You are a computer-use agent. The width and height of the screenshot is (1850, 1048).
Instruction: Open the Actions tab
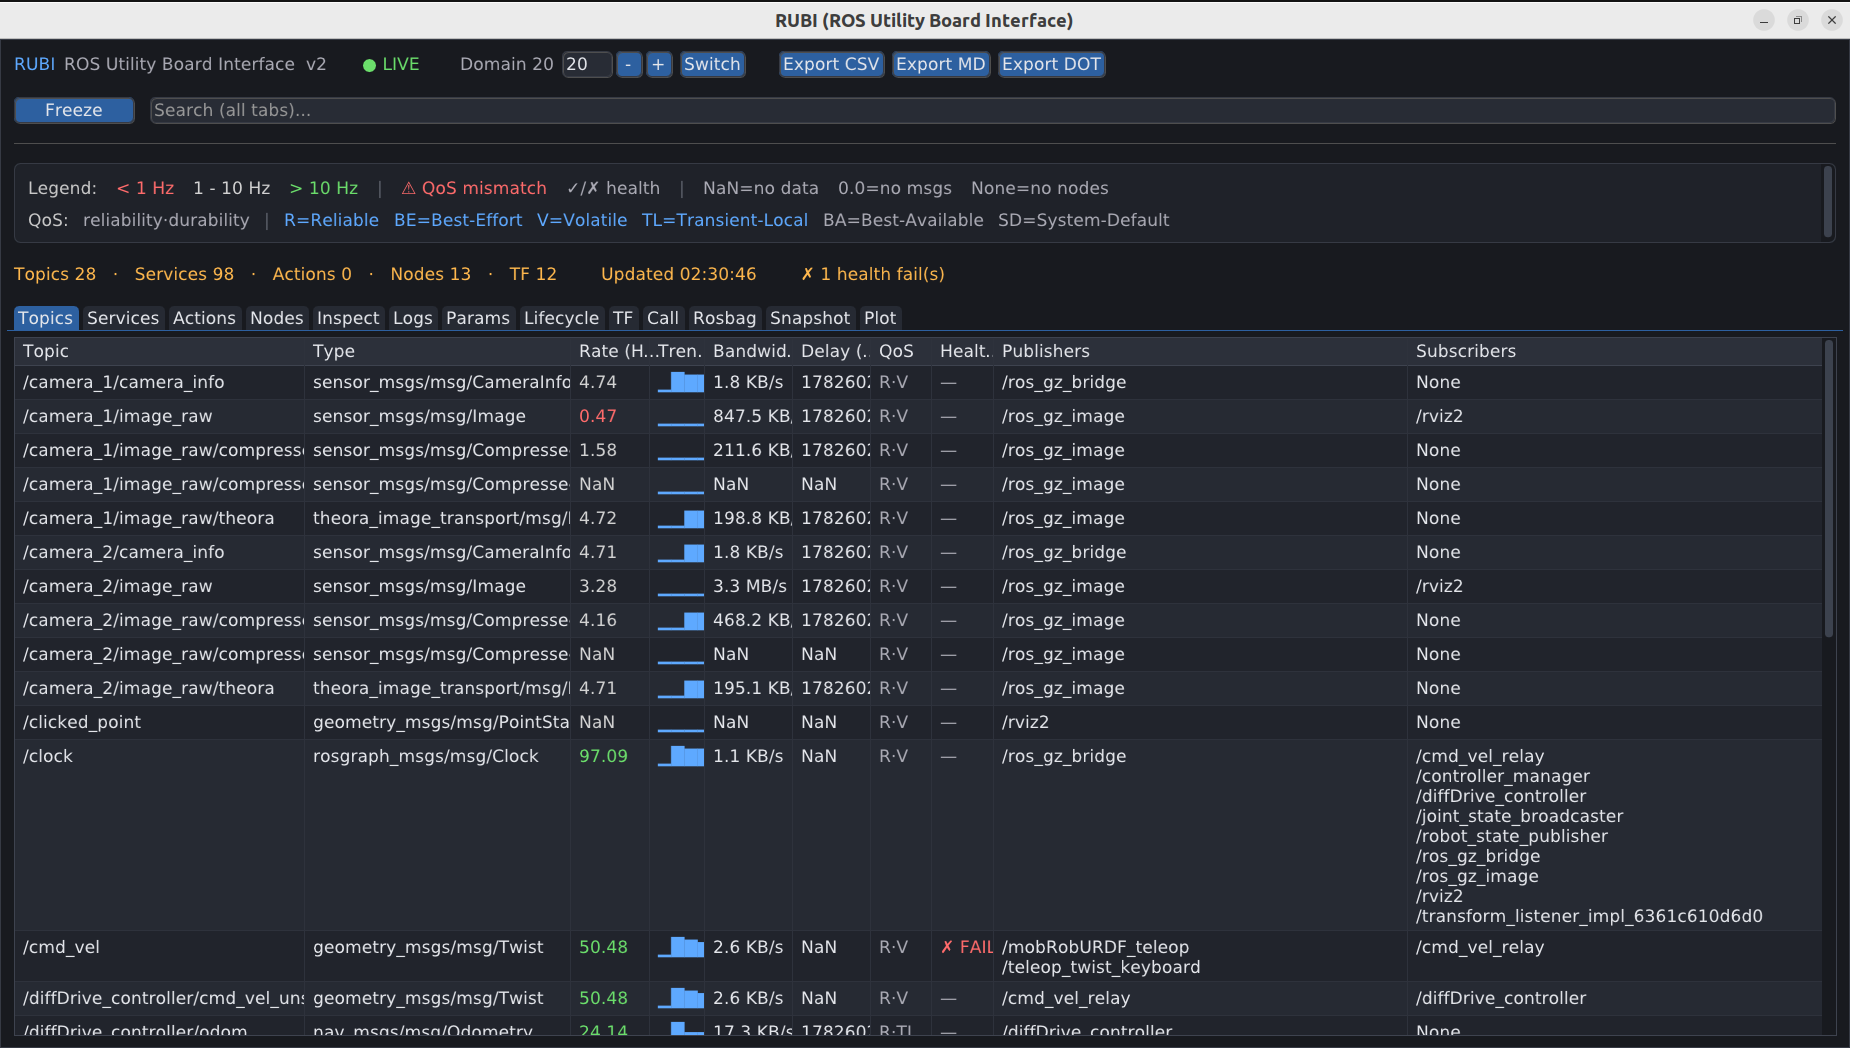204,318
